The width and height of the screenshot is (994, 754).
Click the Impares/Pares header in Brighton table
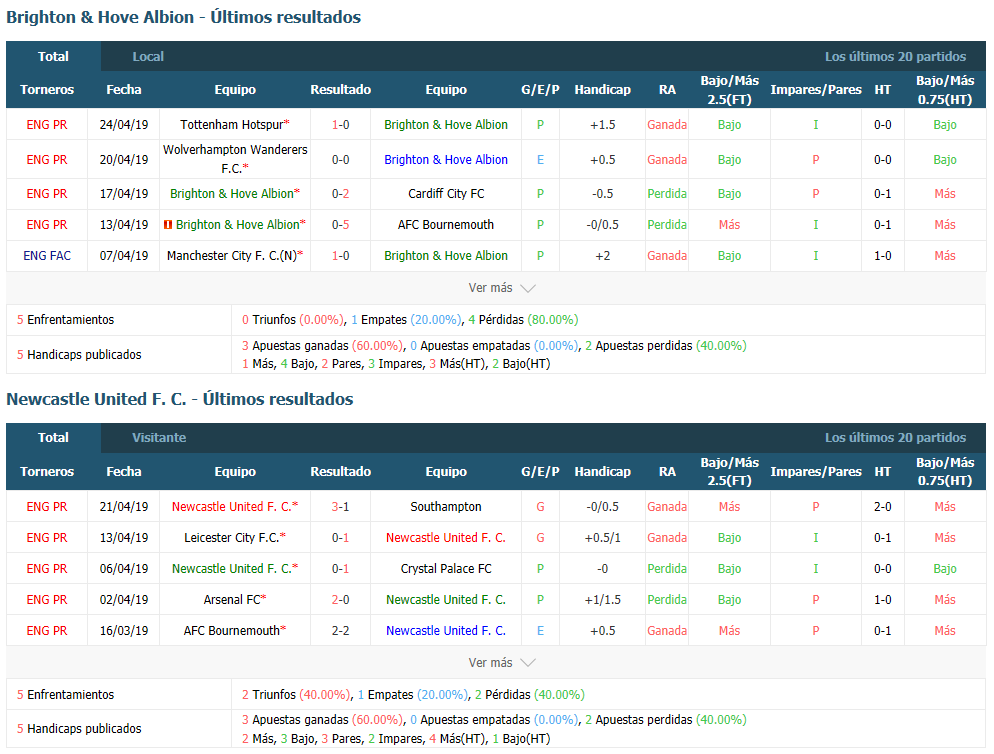click(816, 89)
